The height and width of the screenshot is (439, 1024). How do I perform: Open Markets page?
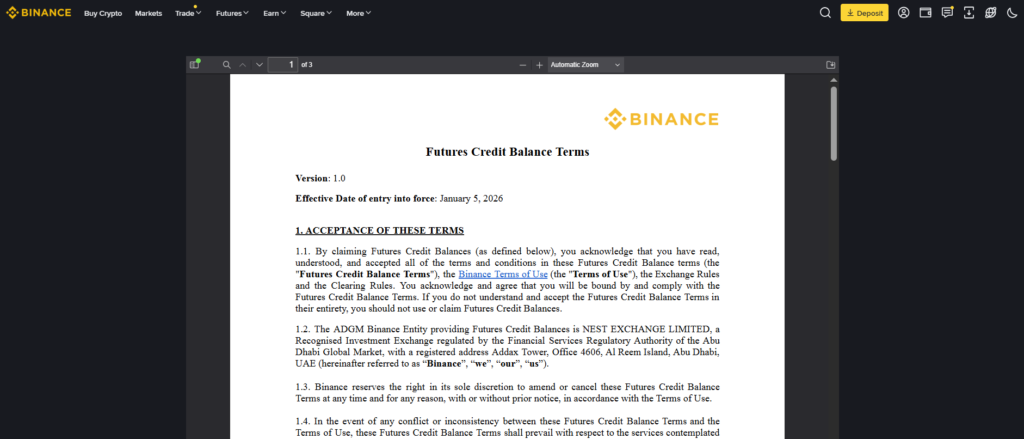148,13
